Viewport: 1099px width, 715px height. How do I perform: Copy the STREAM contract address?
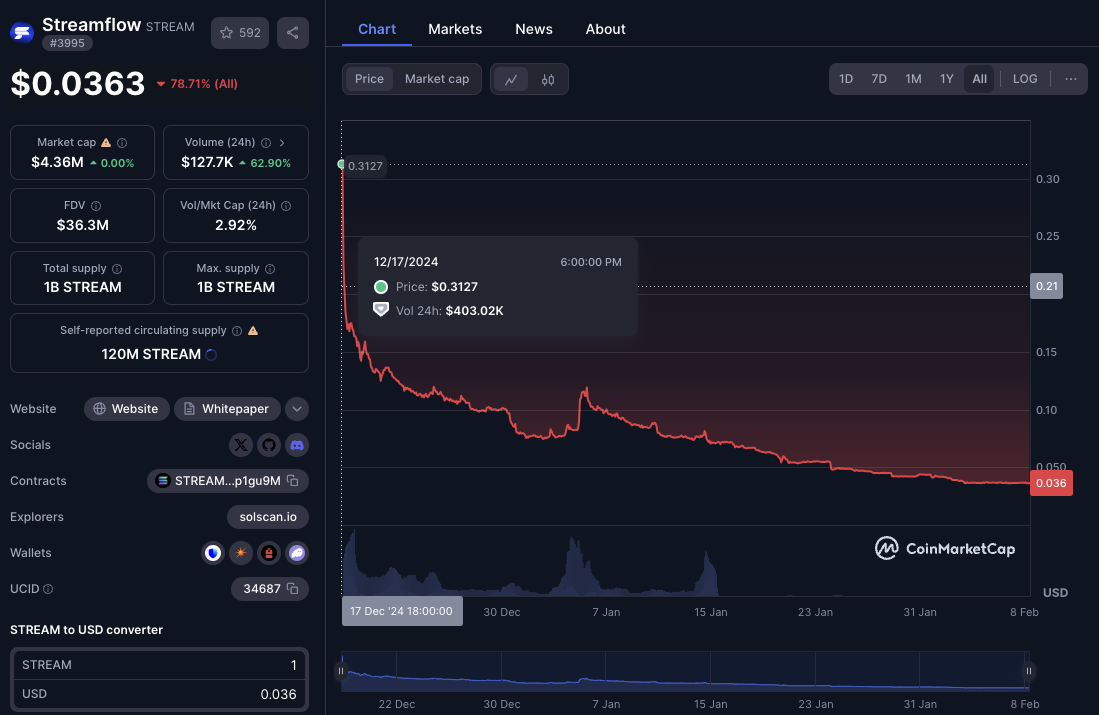click(x=293, y=481)
